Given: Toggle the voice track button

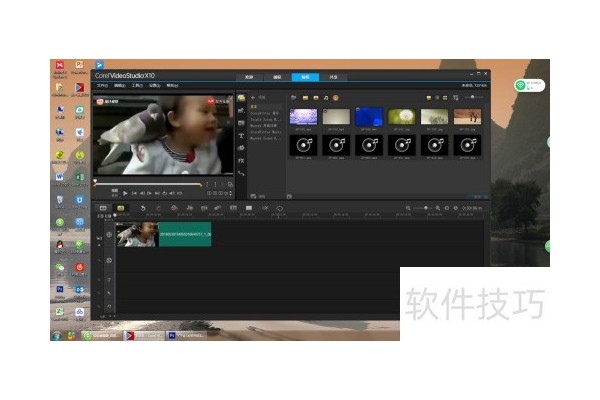Looking at the screenshot, I should click(109, 293).
